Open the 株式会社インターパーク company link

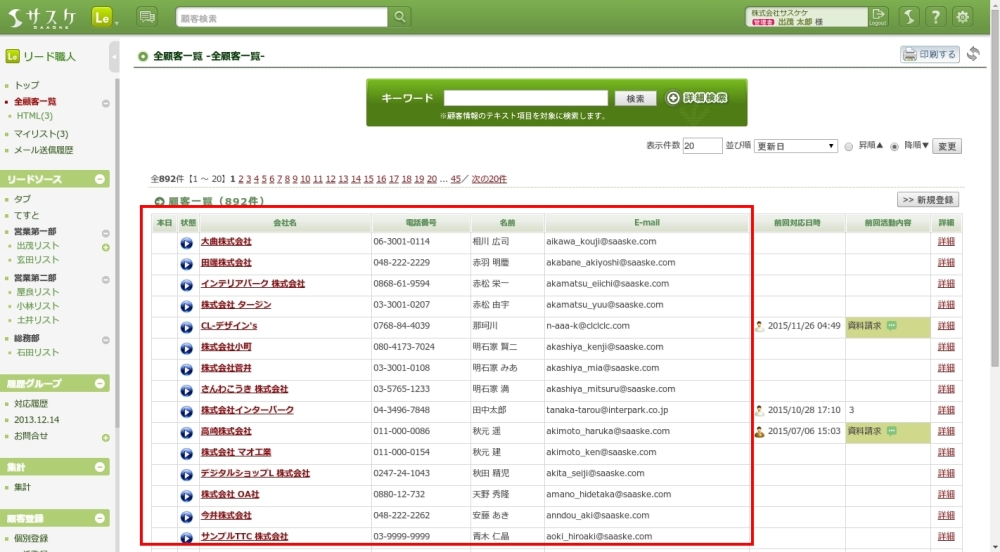247,410
